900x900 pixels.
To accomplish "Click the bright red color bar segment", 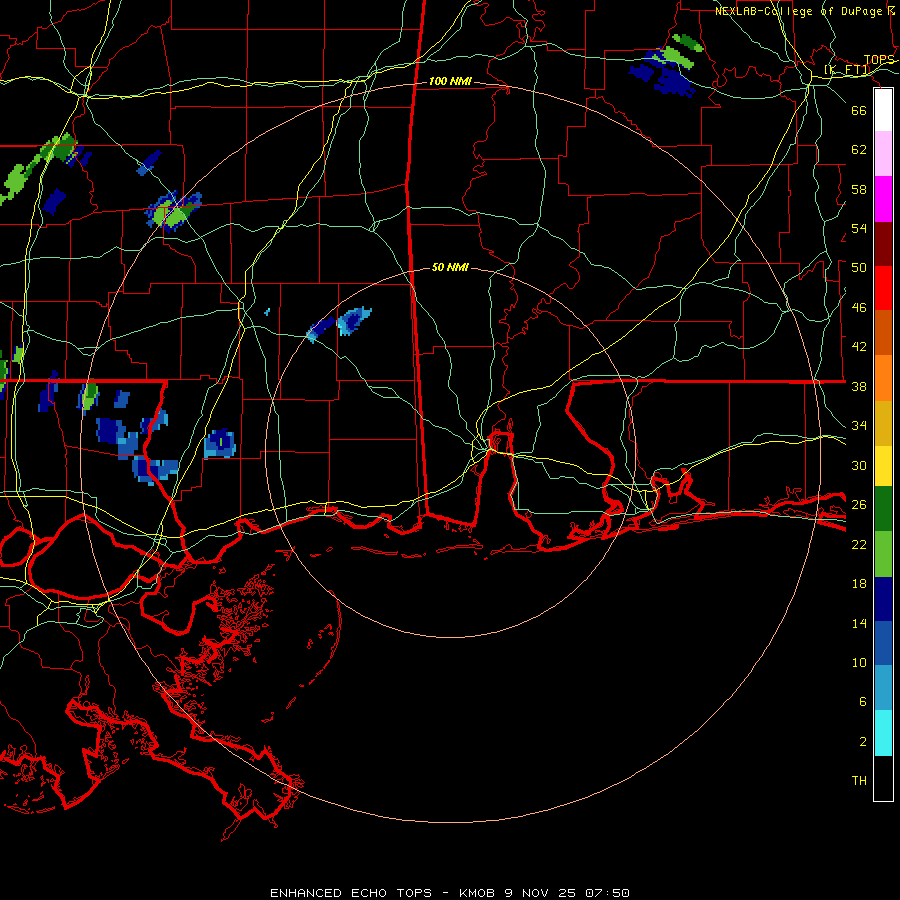I will (x=883, y=288).
